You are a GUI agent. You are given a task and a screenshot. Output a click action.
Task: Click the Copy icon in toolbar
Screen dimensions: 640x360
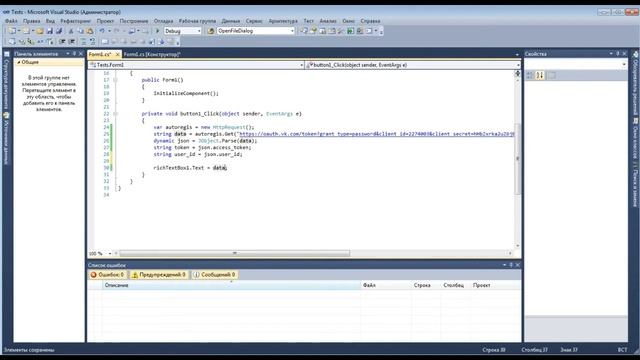(x=80, y=31)
